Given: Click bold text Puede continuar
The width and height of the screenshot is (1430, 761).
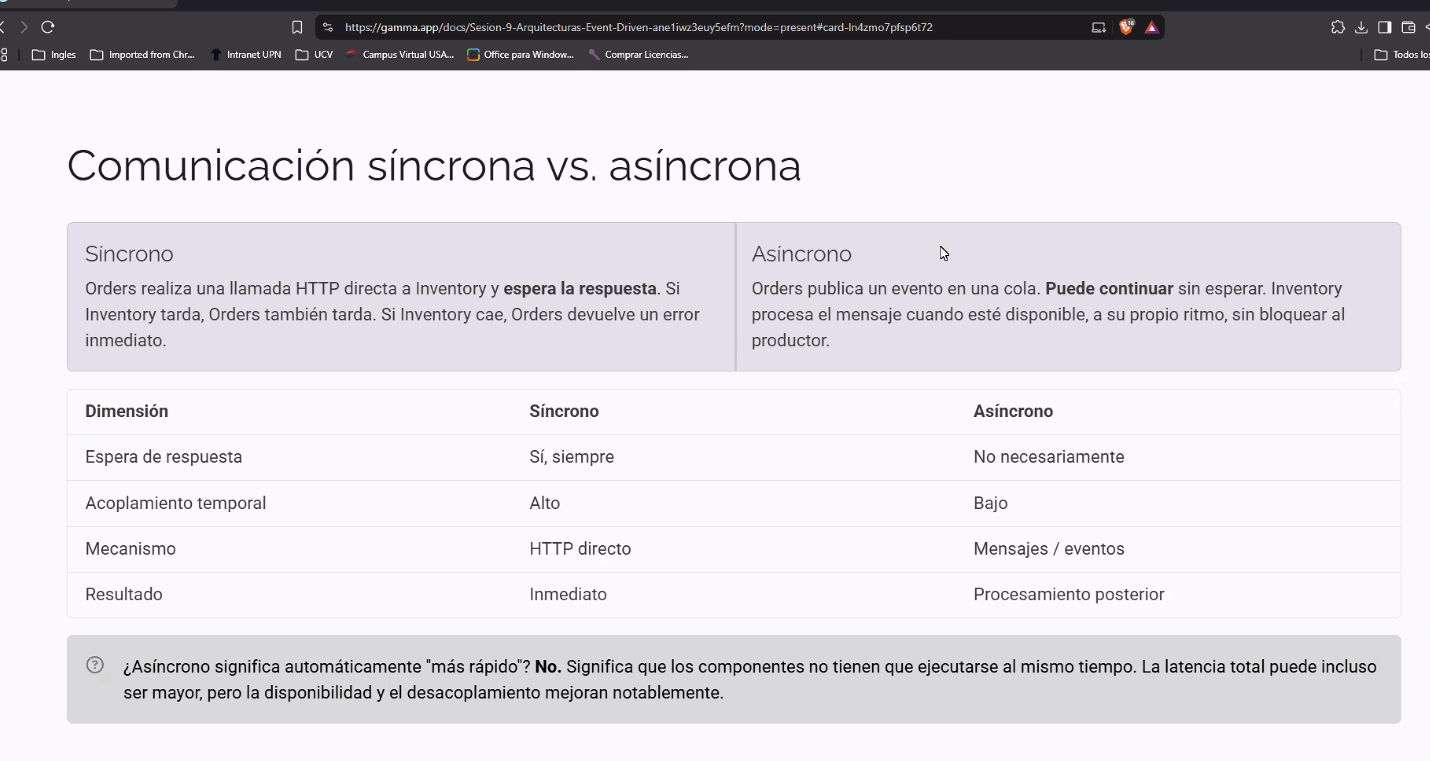Looking at the screenshot, I should (1109, 288).
